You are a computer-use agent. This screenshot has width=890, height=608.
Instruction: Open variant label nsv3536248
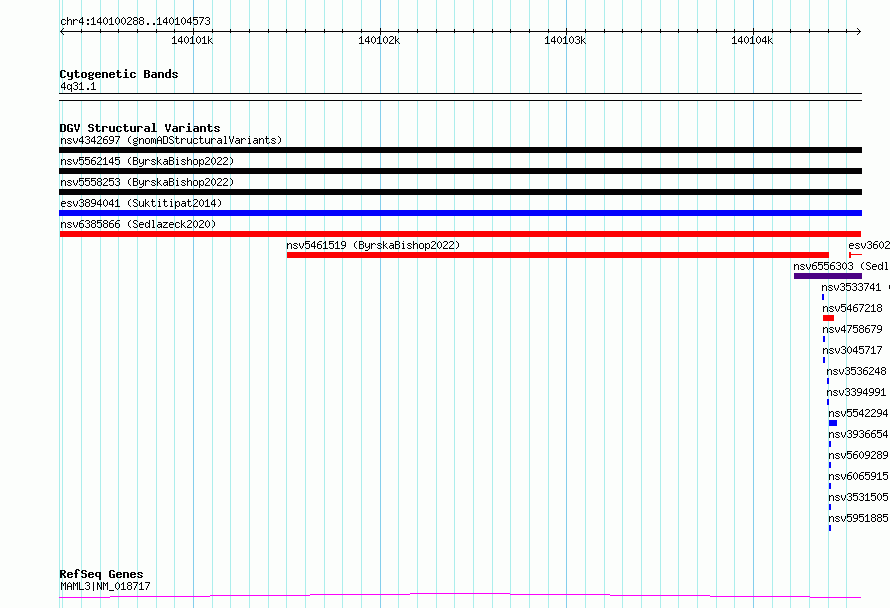pos(856,371)
